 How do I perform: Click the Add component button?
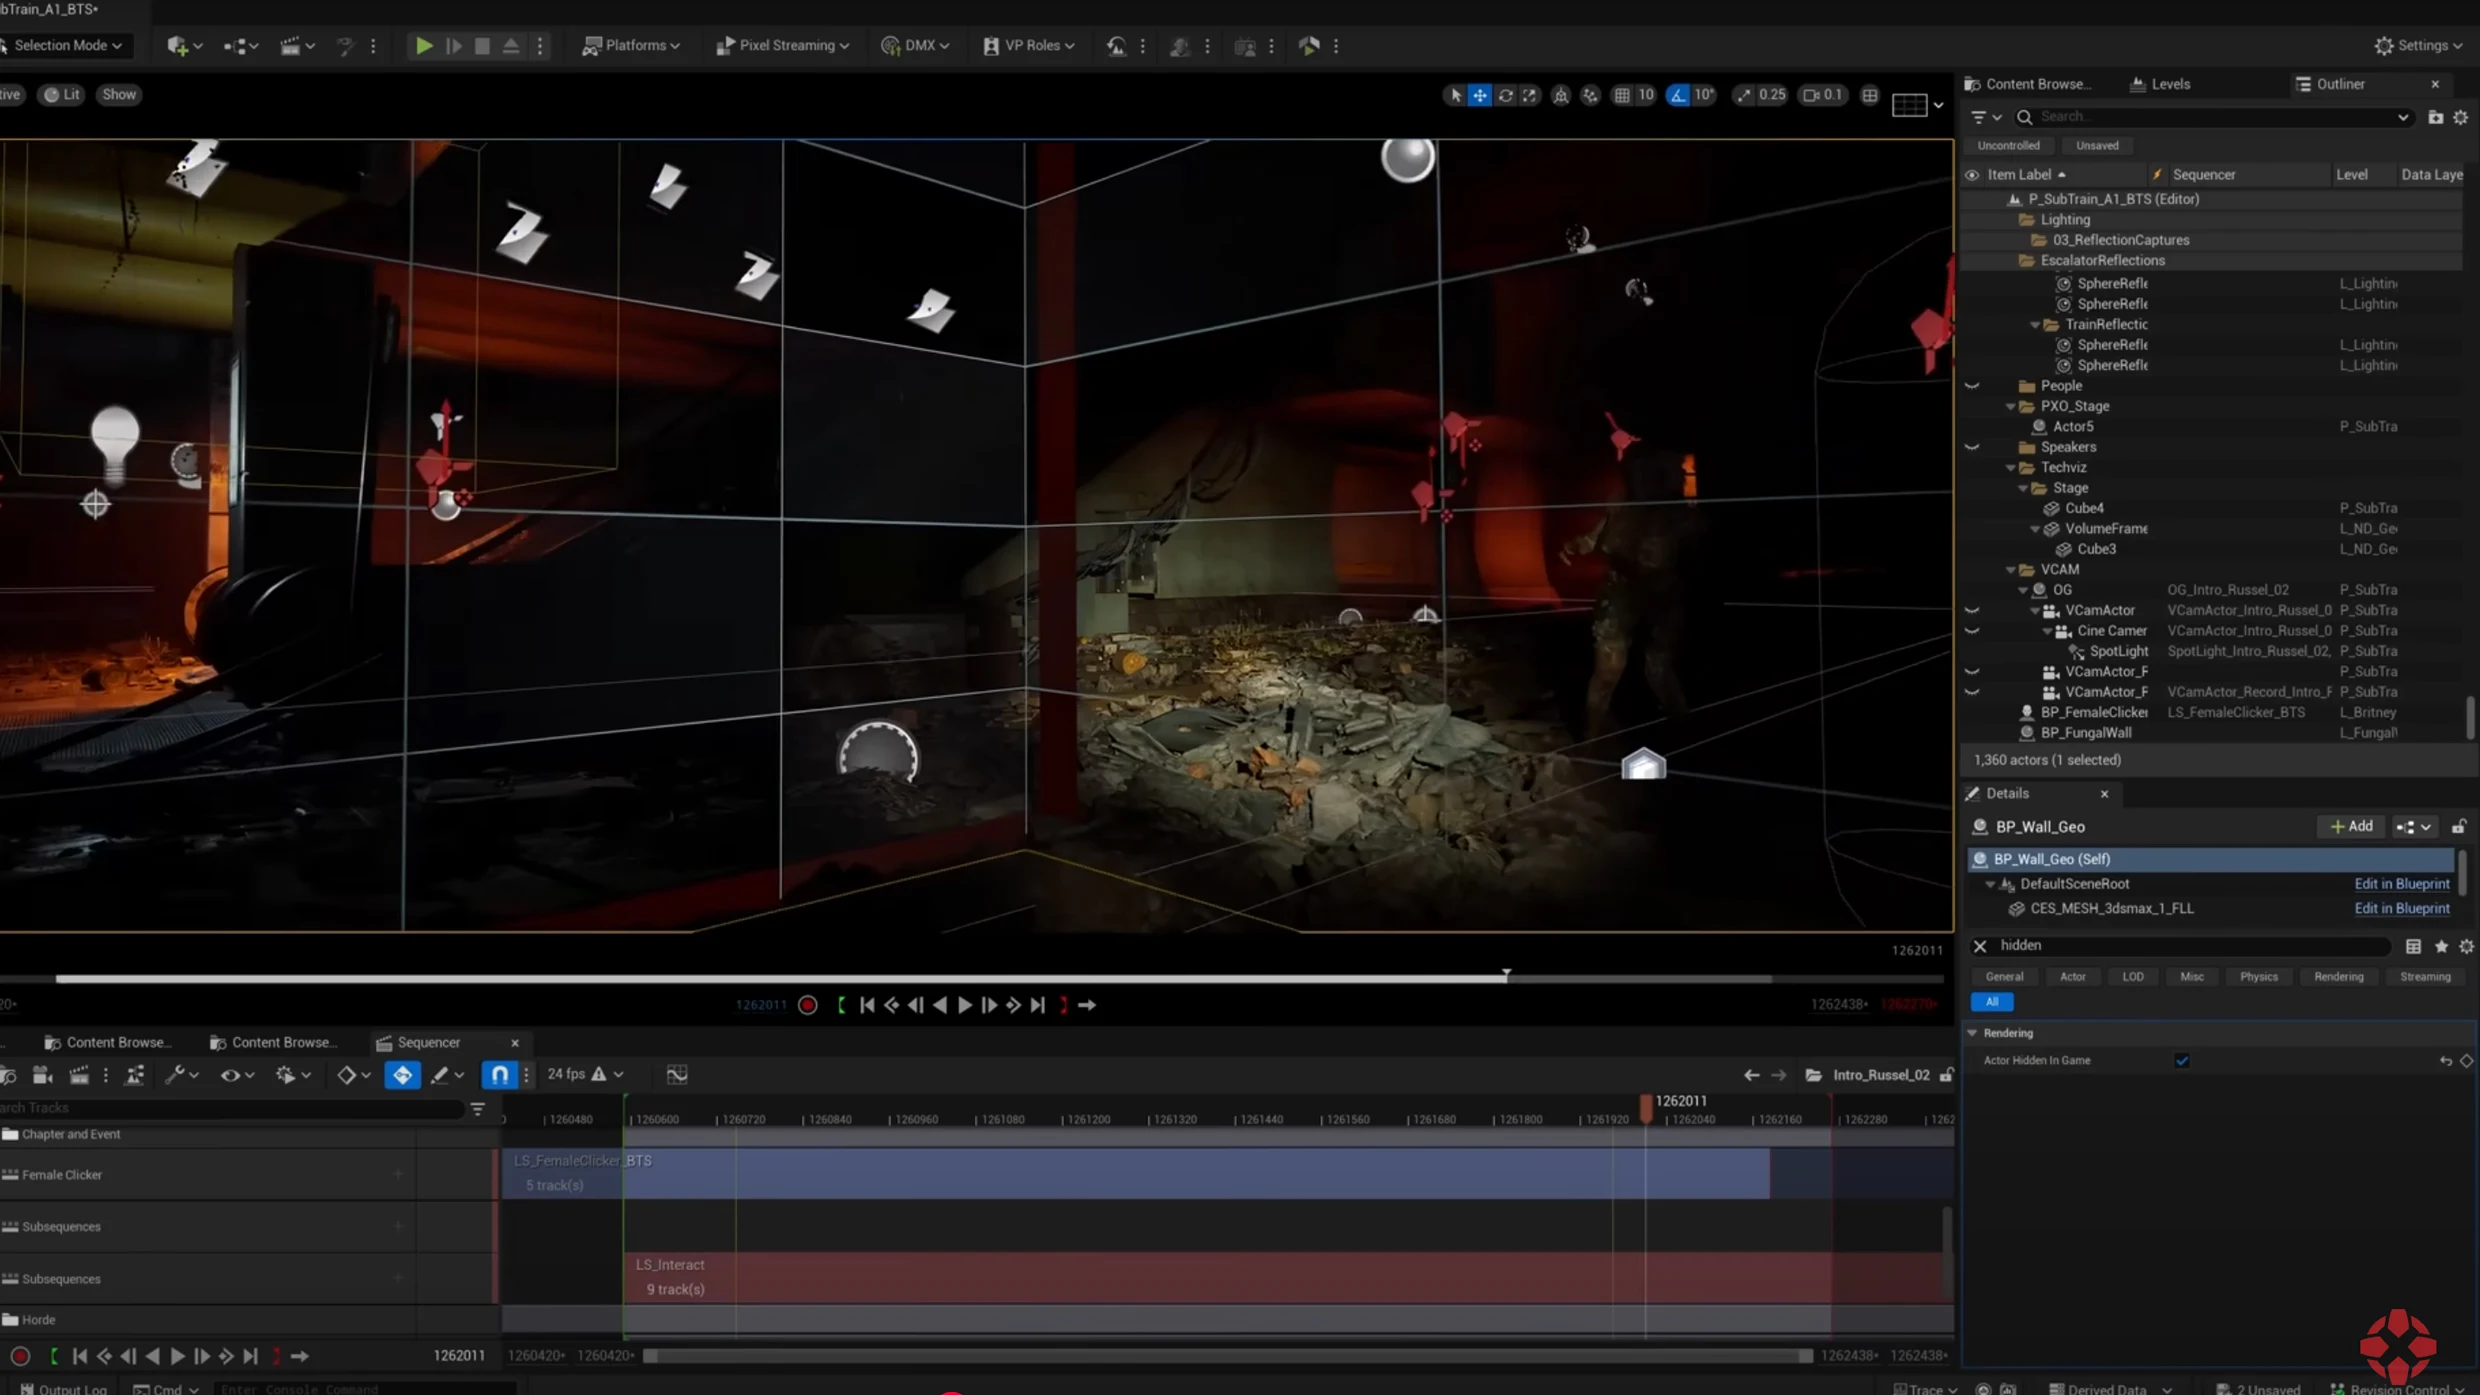[x=2351, y=827]
